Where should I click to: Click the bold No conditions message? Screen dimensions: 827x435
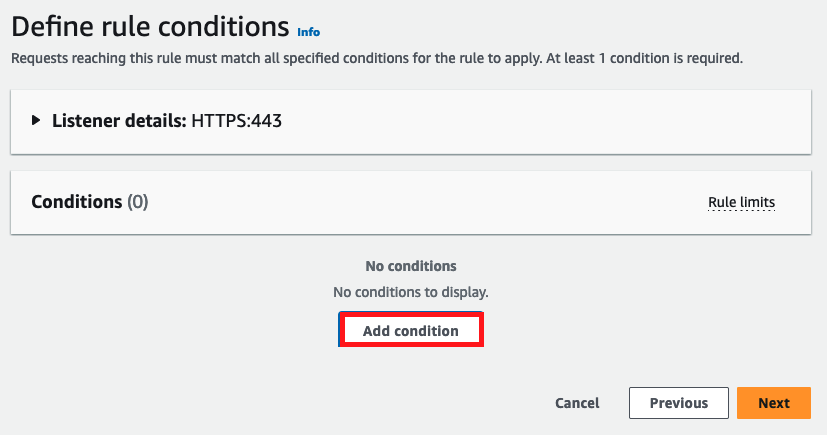click(x=411, y=266)
